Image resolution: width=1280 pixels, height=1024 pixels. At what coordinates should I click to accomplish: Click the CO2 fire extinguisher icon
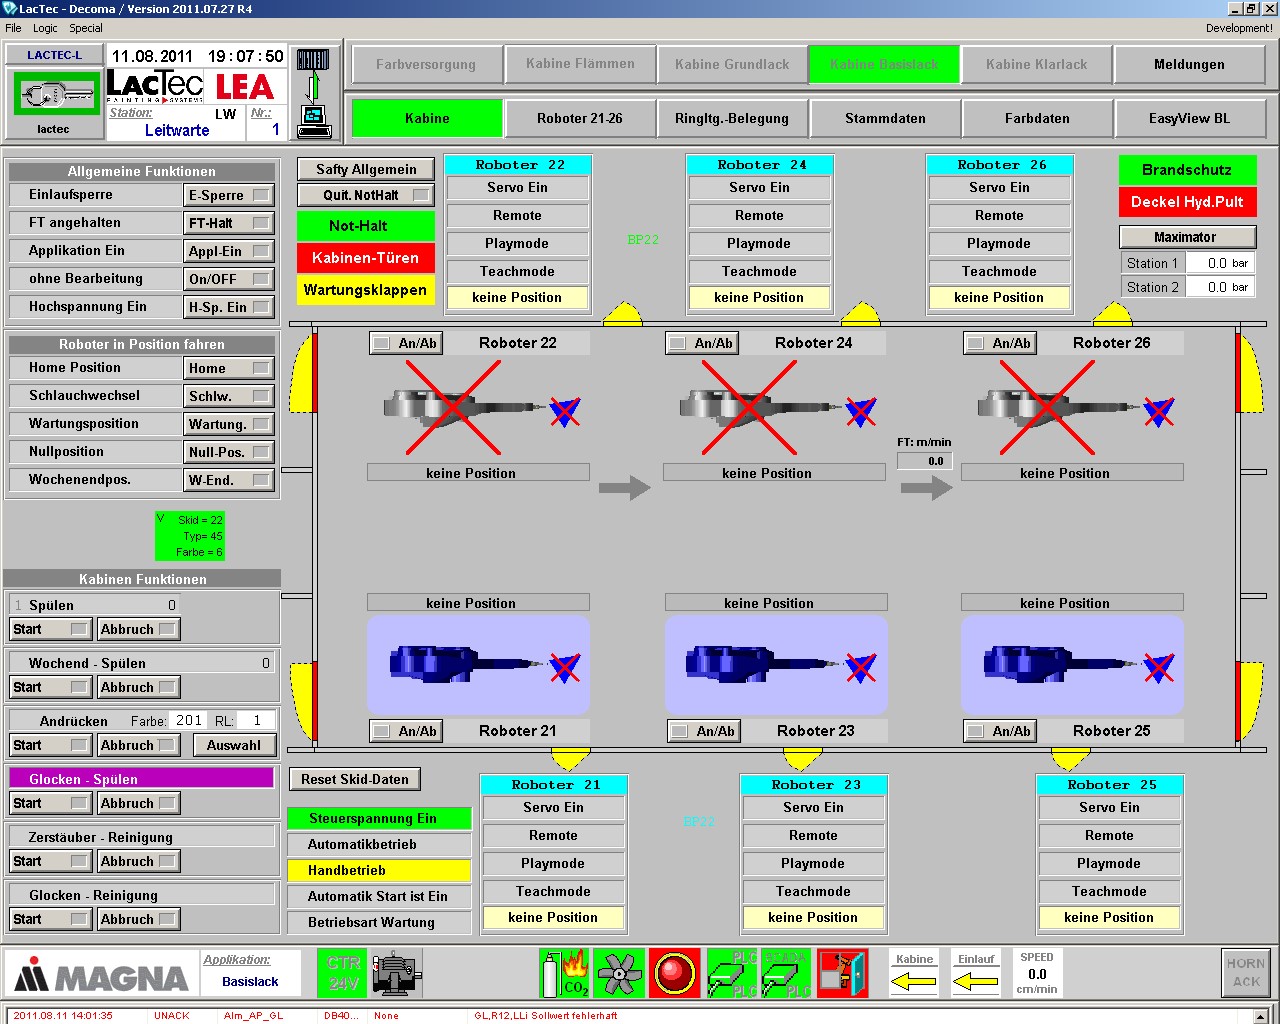pyautogui.click(x=564, y=973)
